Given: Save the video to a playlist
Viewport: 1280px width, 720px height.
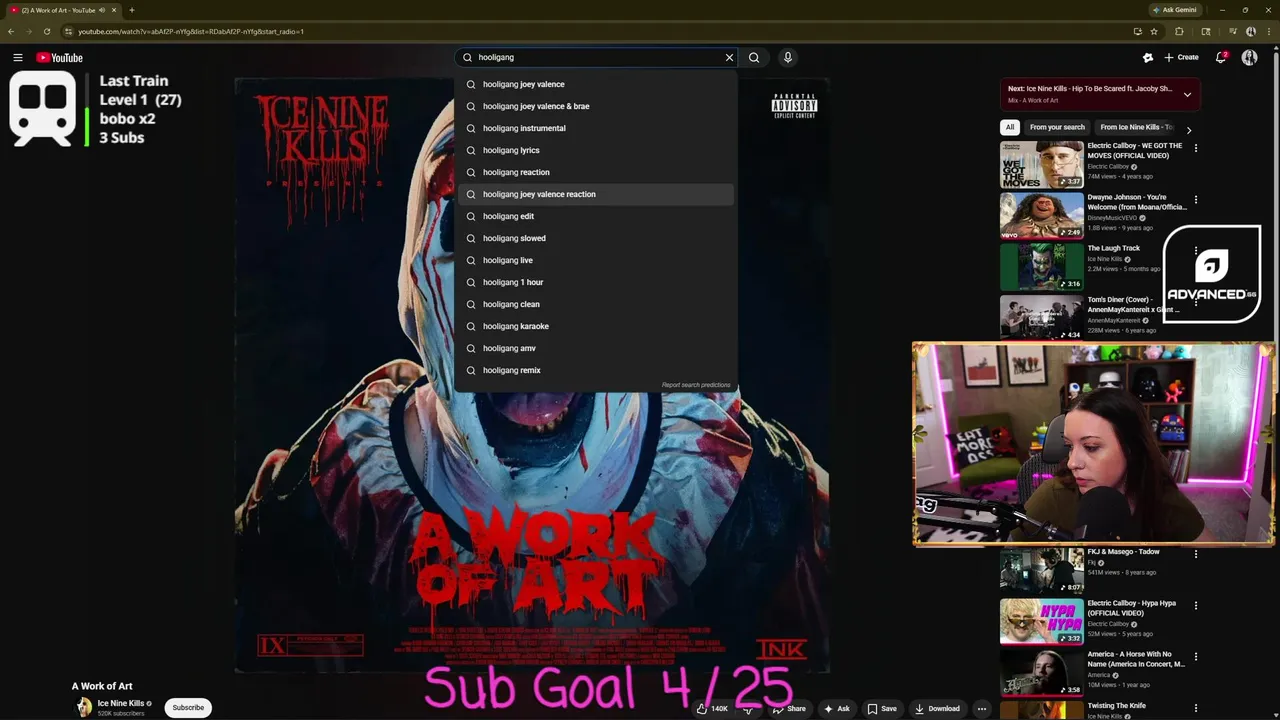Looking at the screenshot, I should (x=882, y=709).
